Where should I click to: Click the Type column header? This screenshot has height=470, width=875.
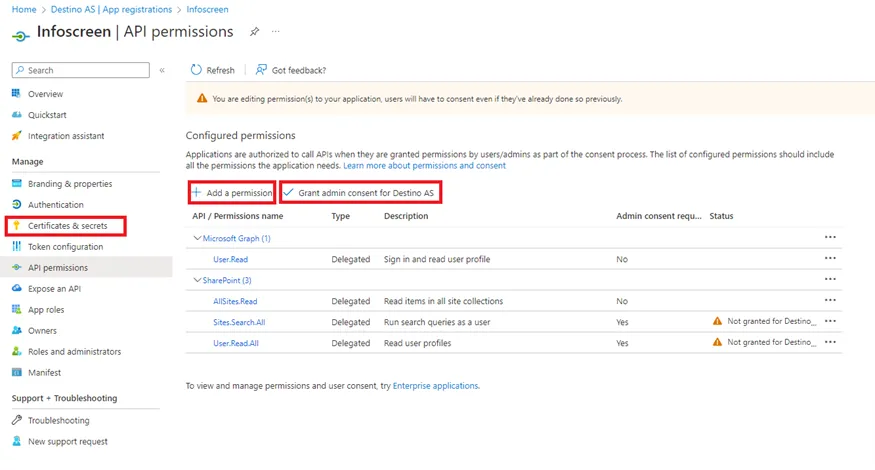[x=340, y=216]
